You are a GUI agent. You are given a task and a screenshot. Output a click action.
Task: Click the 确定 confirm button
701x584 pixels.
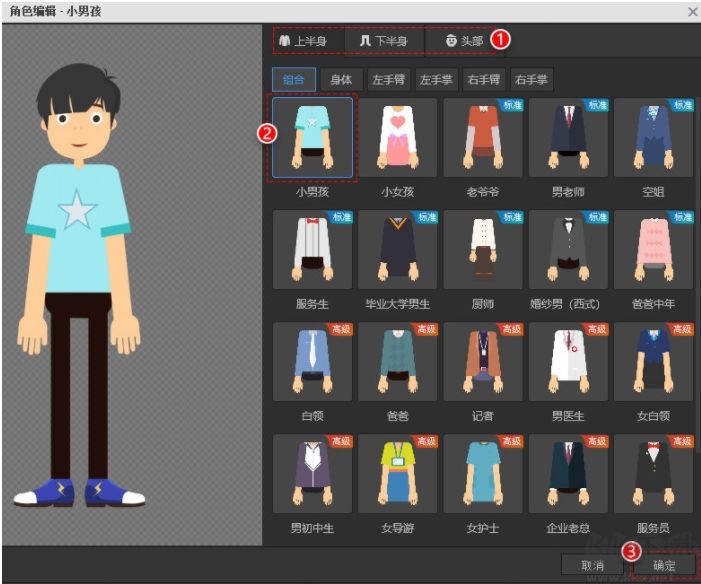click(x=664, y=565)
